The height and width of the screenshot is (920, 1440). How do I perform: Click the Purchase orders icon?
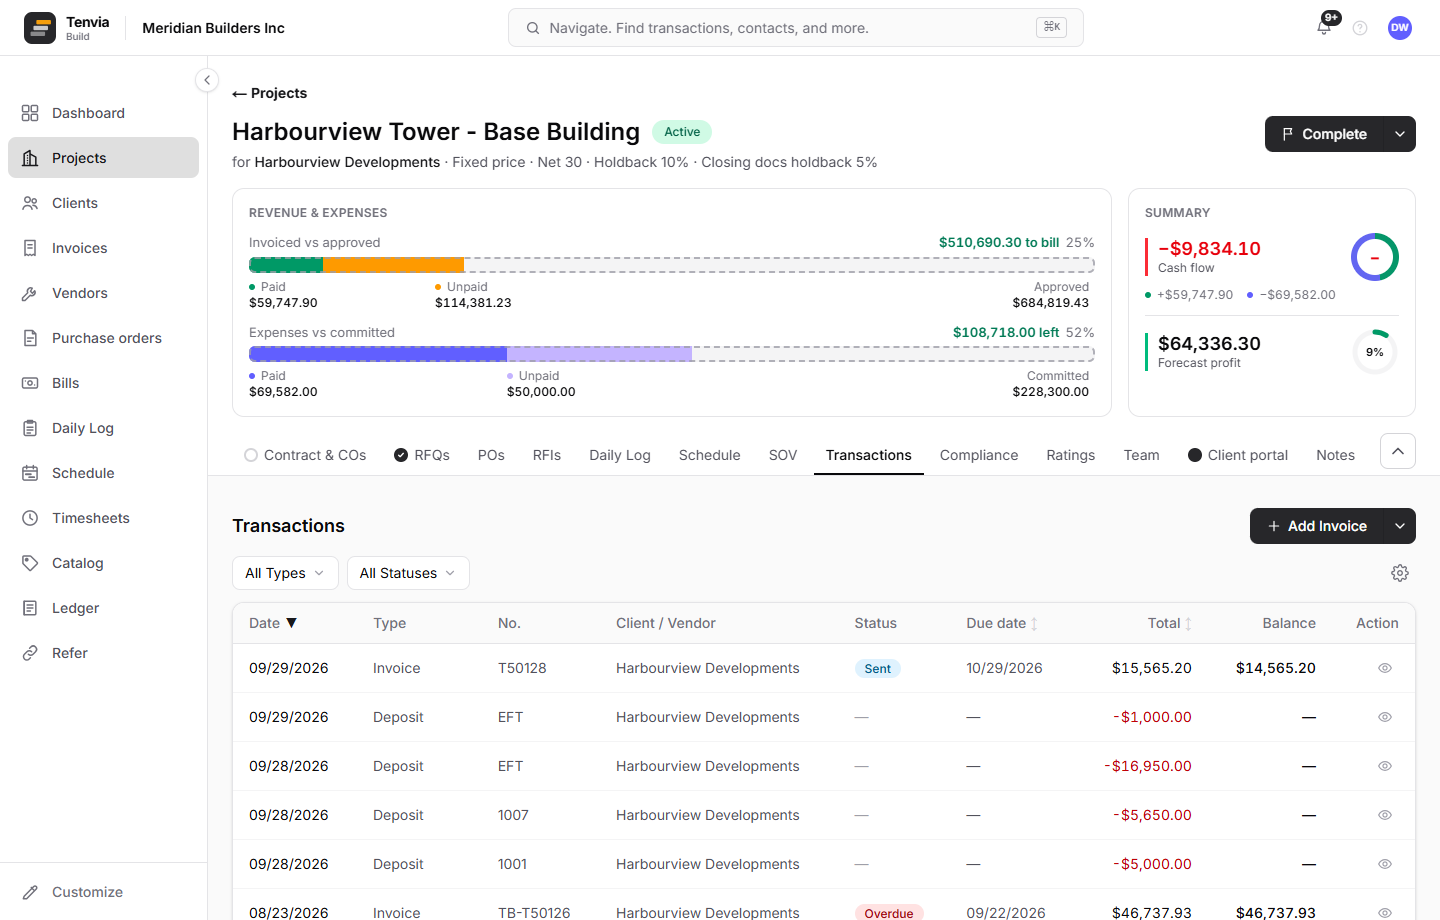coord(30,338)
